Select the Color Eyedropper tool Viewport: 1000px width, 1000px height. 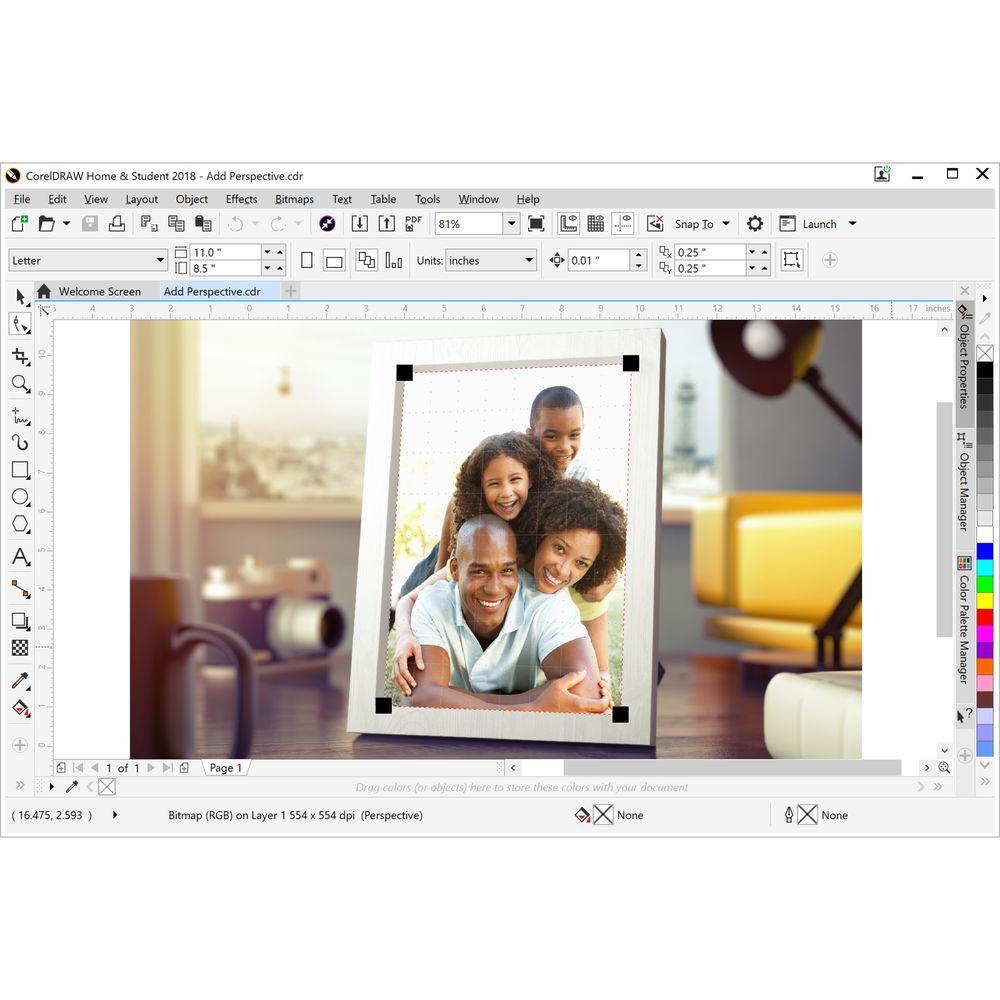22,681
